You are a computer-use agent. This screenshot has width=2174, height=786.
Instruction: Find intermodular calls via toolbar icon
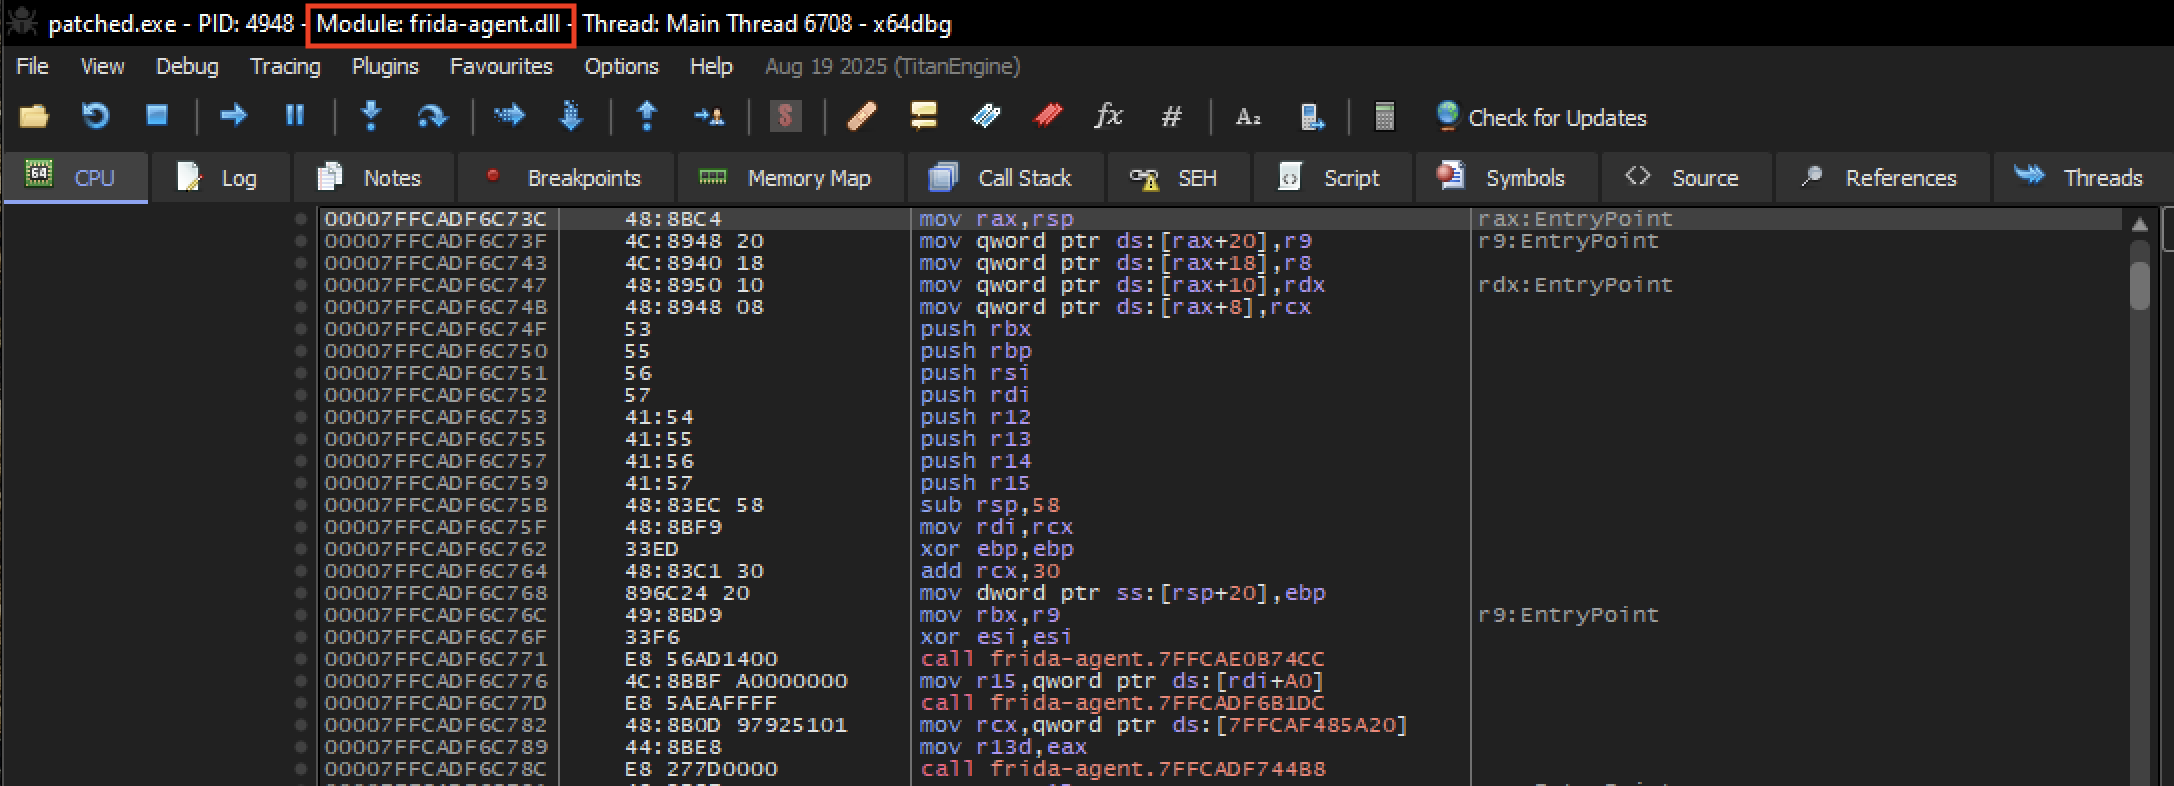(x=1312, y=117)
